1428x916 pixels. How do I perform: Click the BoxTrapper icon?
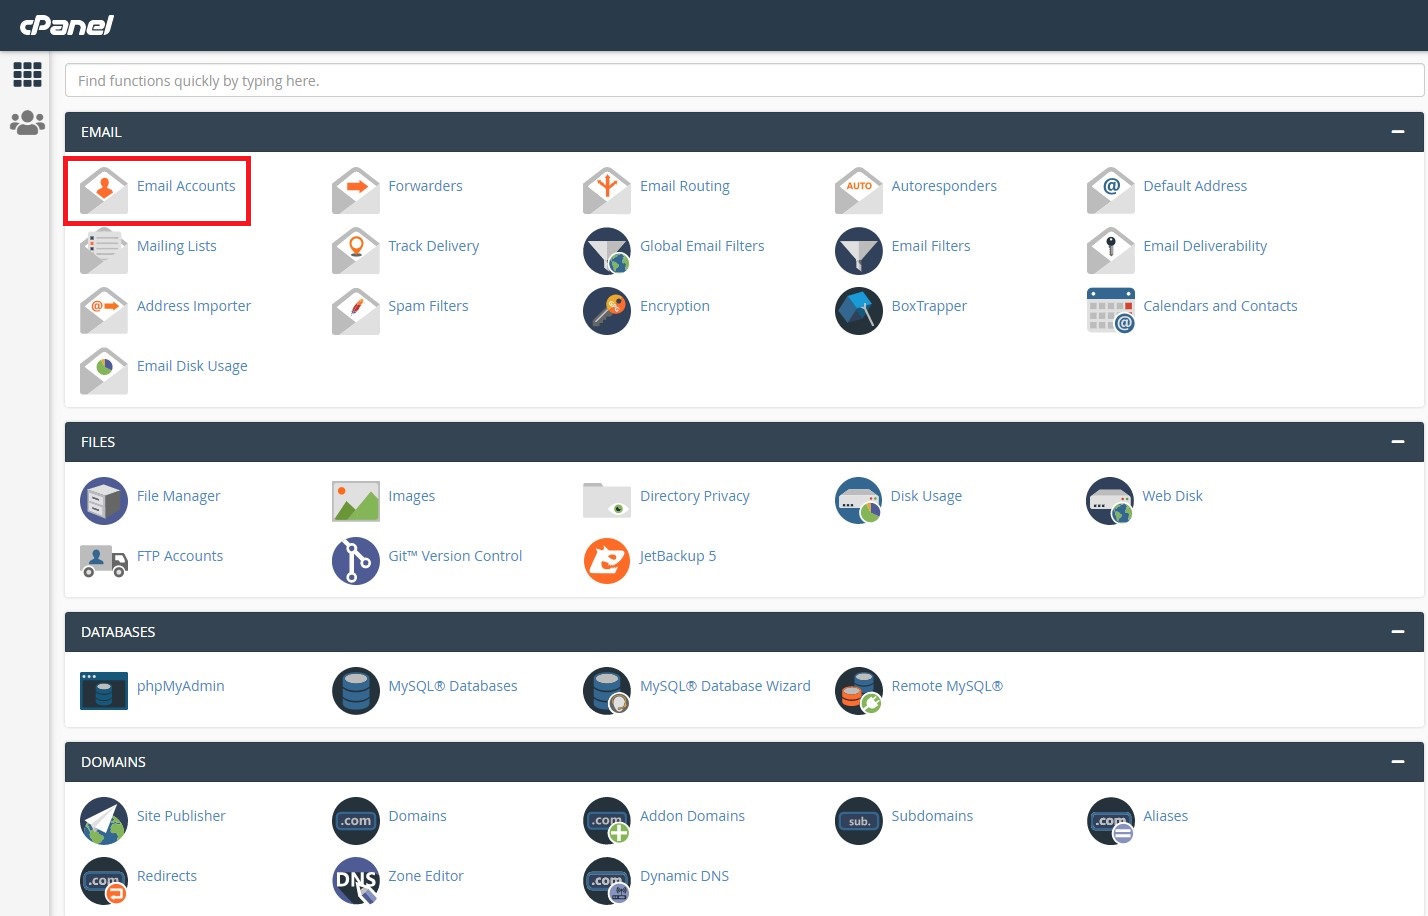coord(859,310)
